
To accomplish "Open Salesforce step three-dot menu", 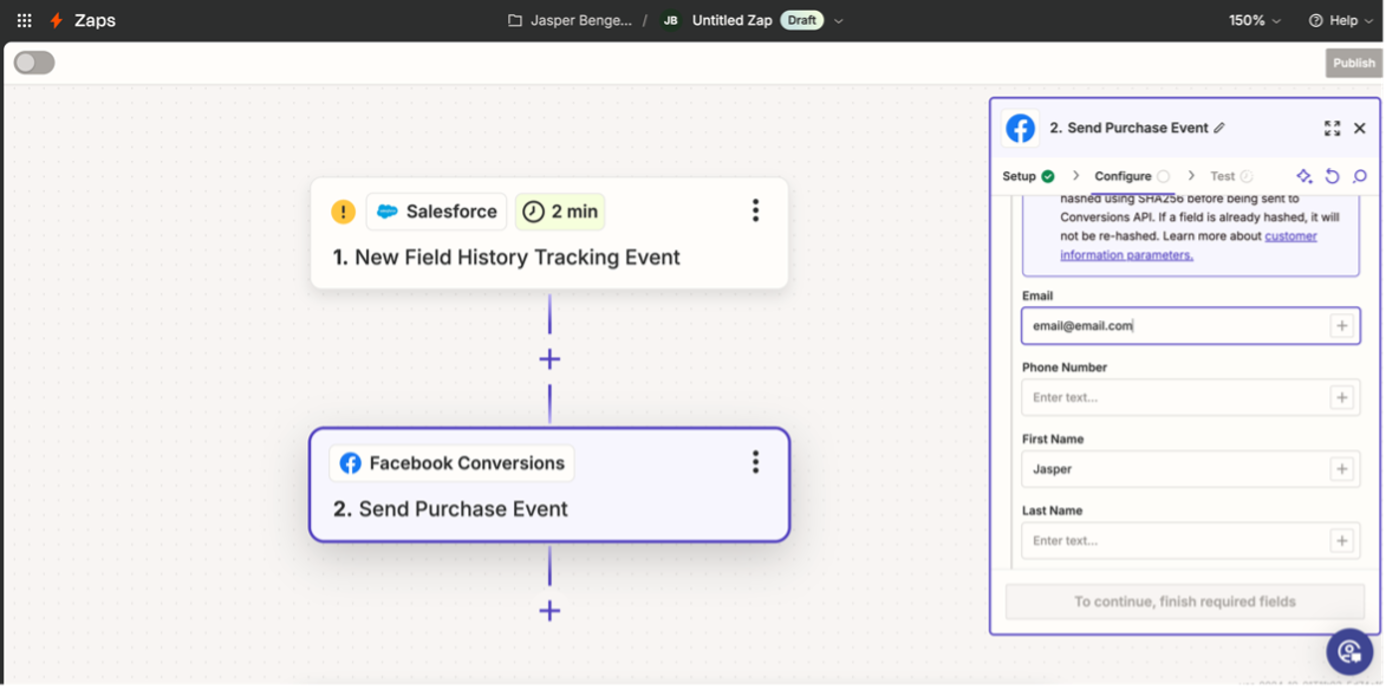I will [755, 210].
